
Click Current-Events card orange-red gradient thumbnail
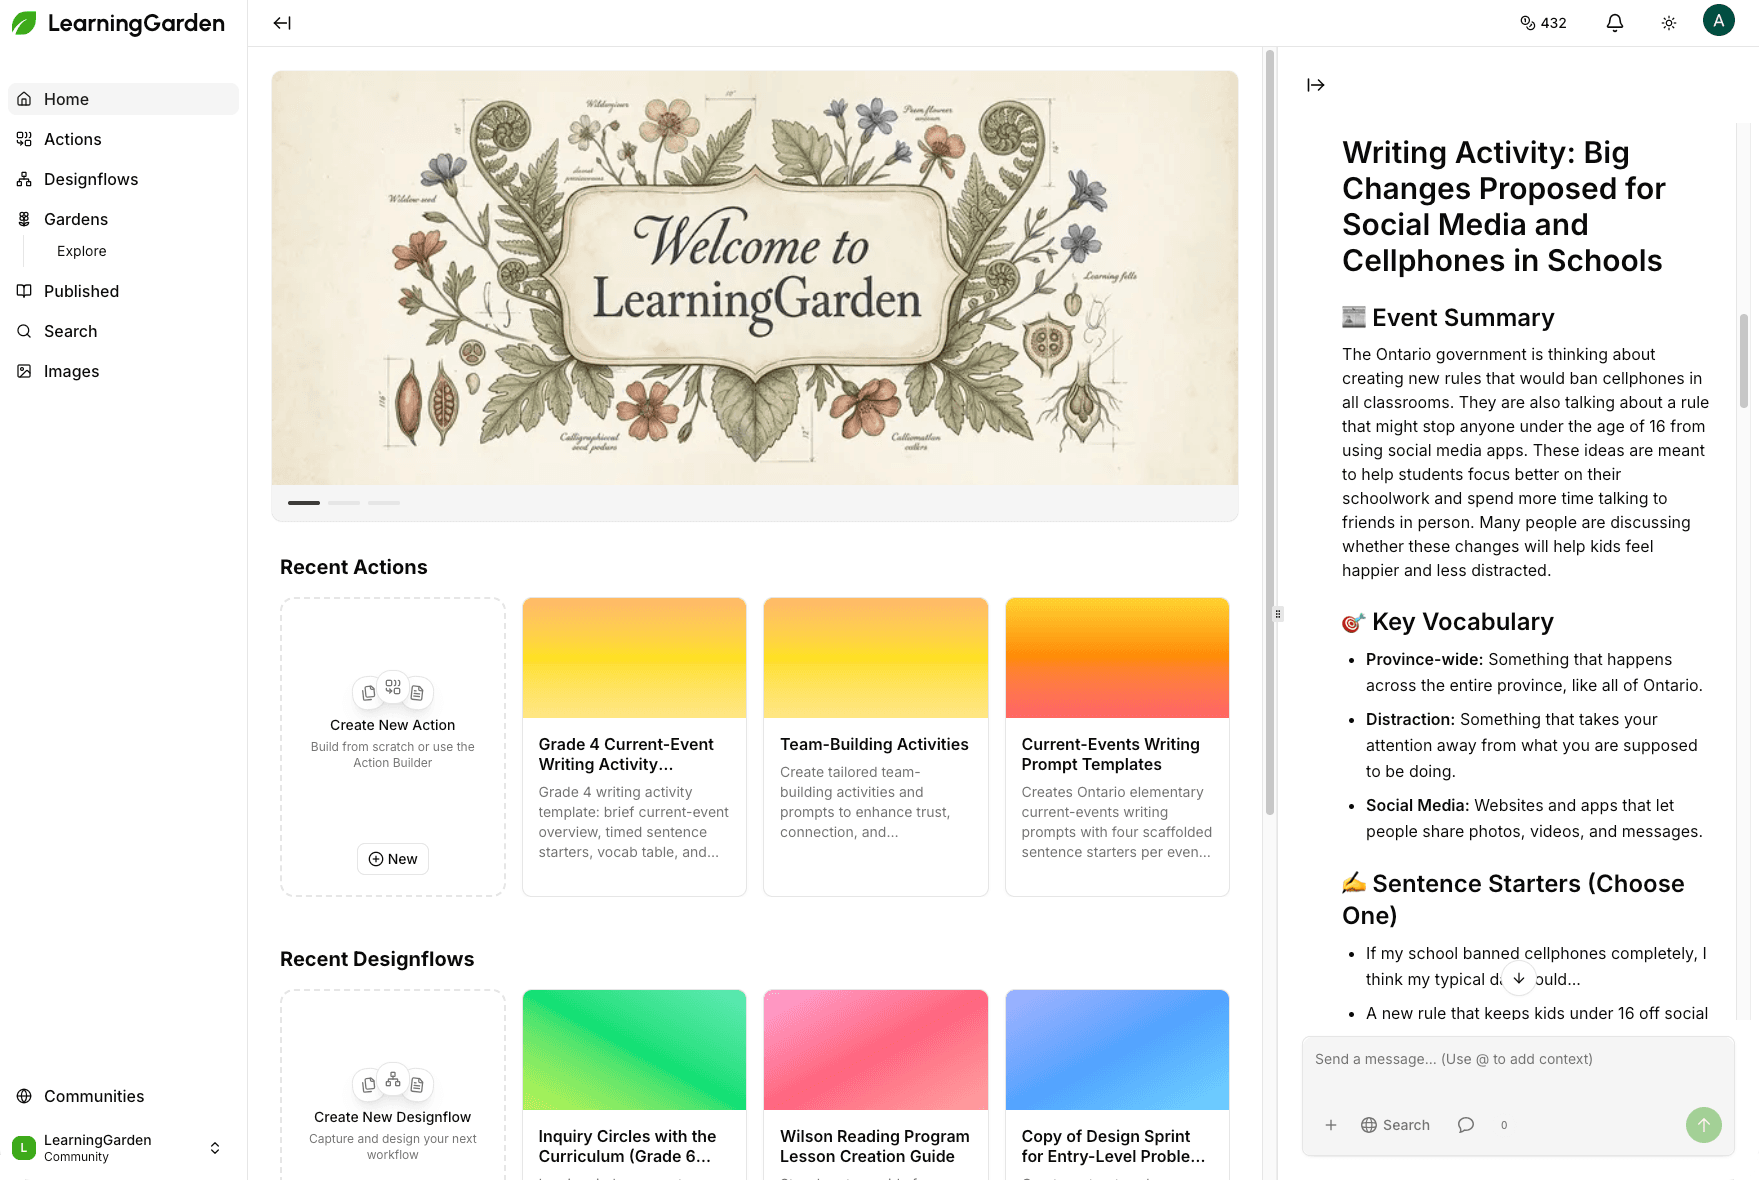1117,658
